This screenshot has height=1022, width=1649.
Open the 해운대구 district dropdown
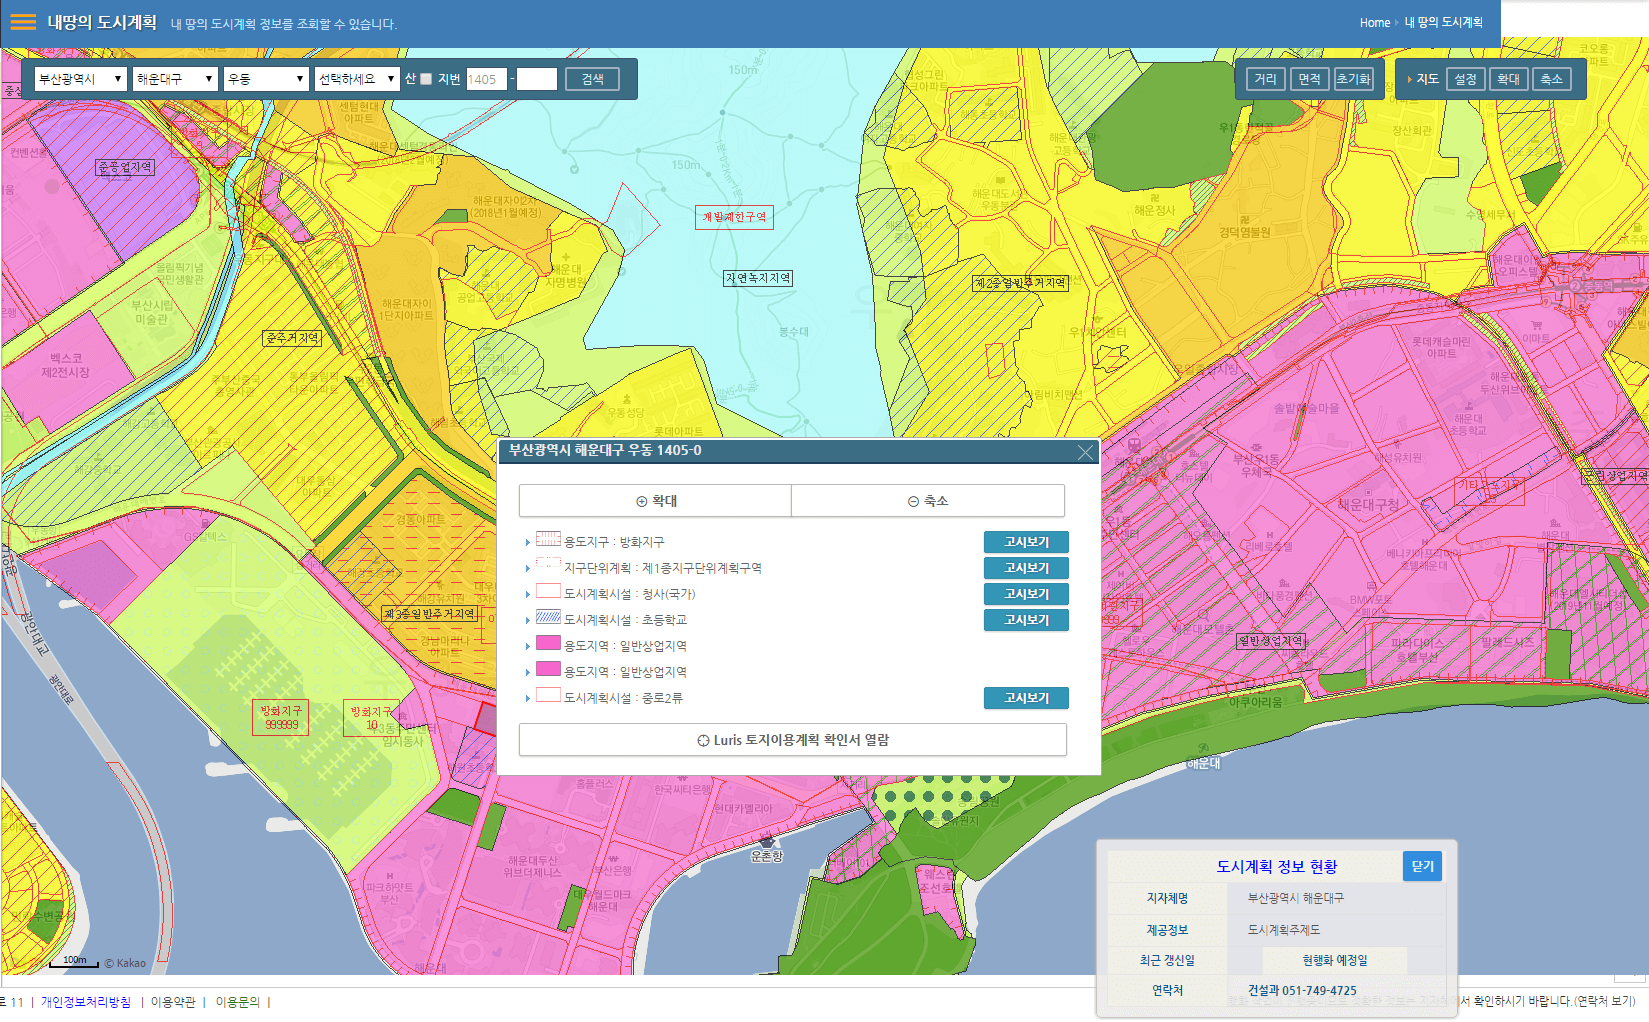coord(175,79)
